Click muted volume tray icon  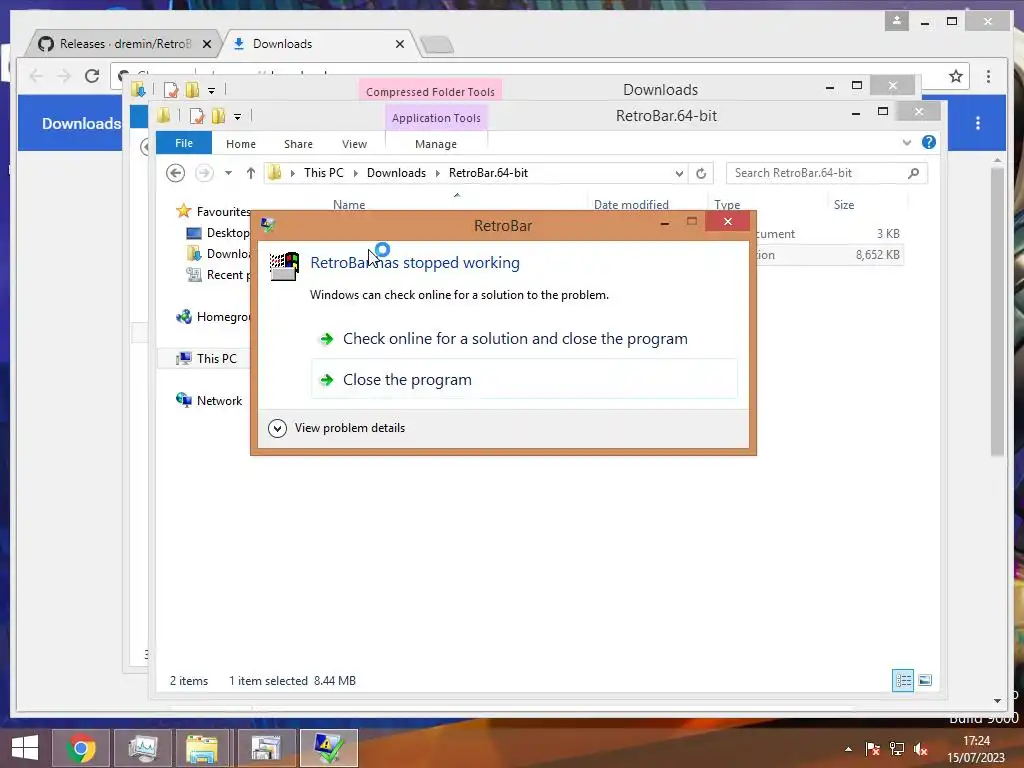pos(921,749)
